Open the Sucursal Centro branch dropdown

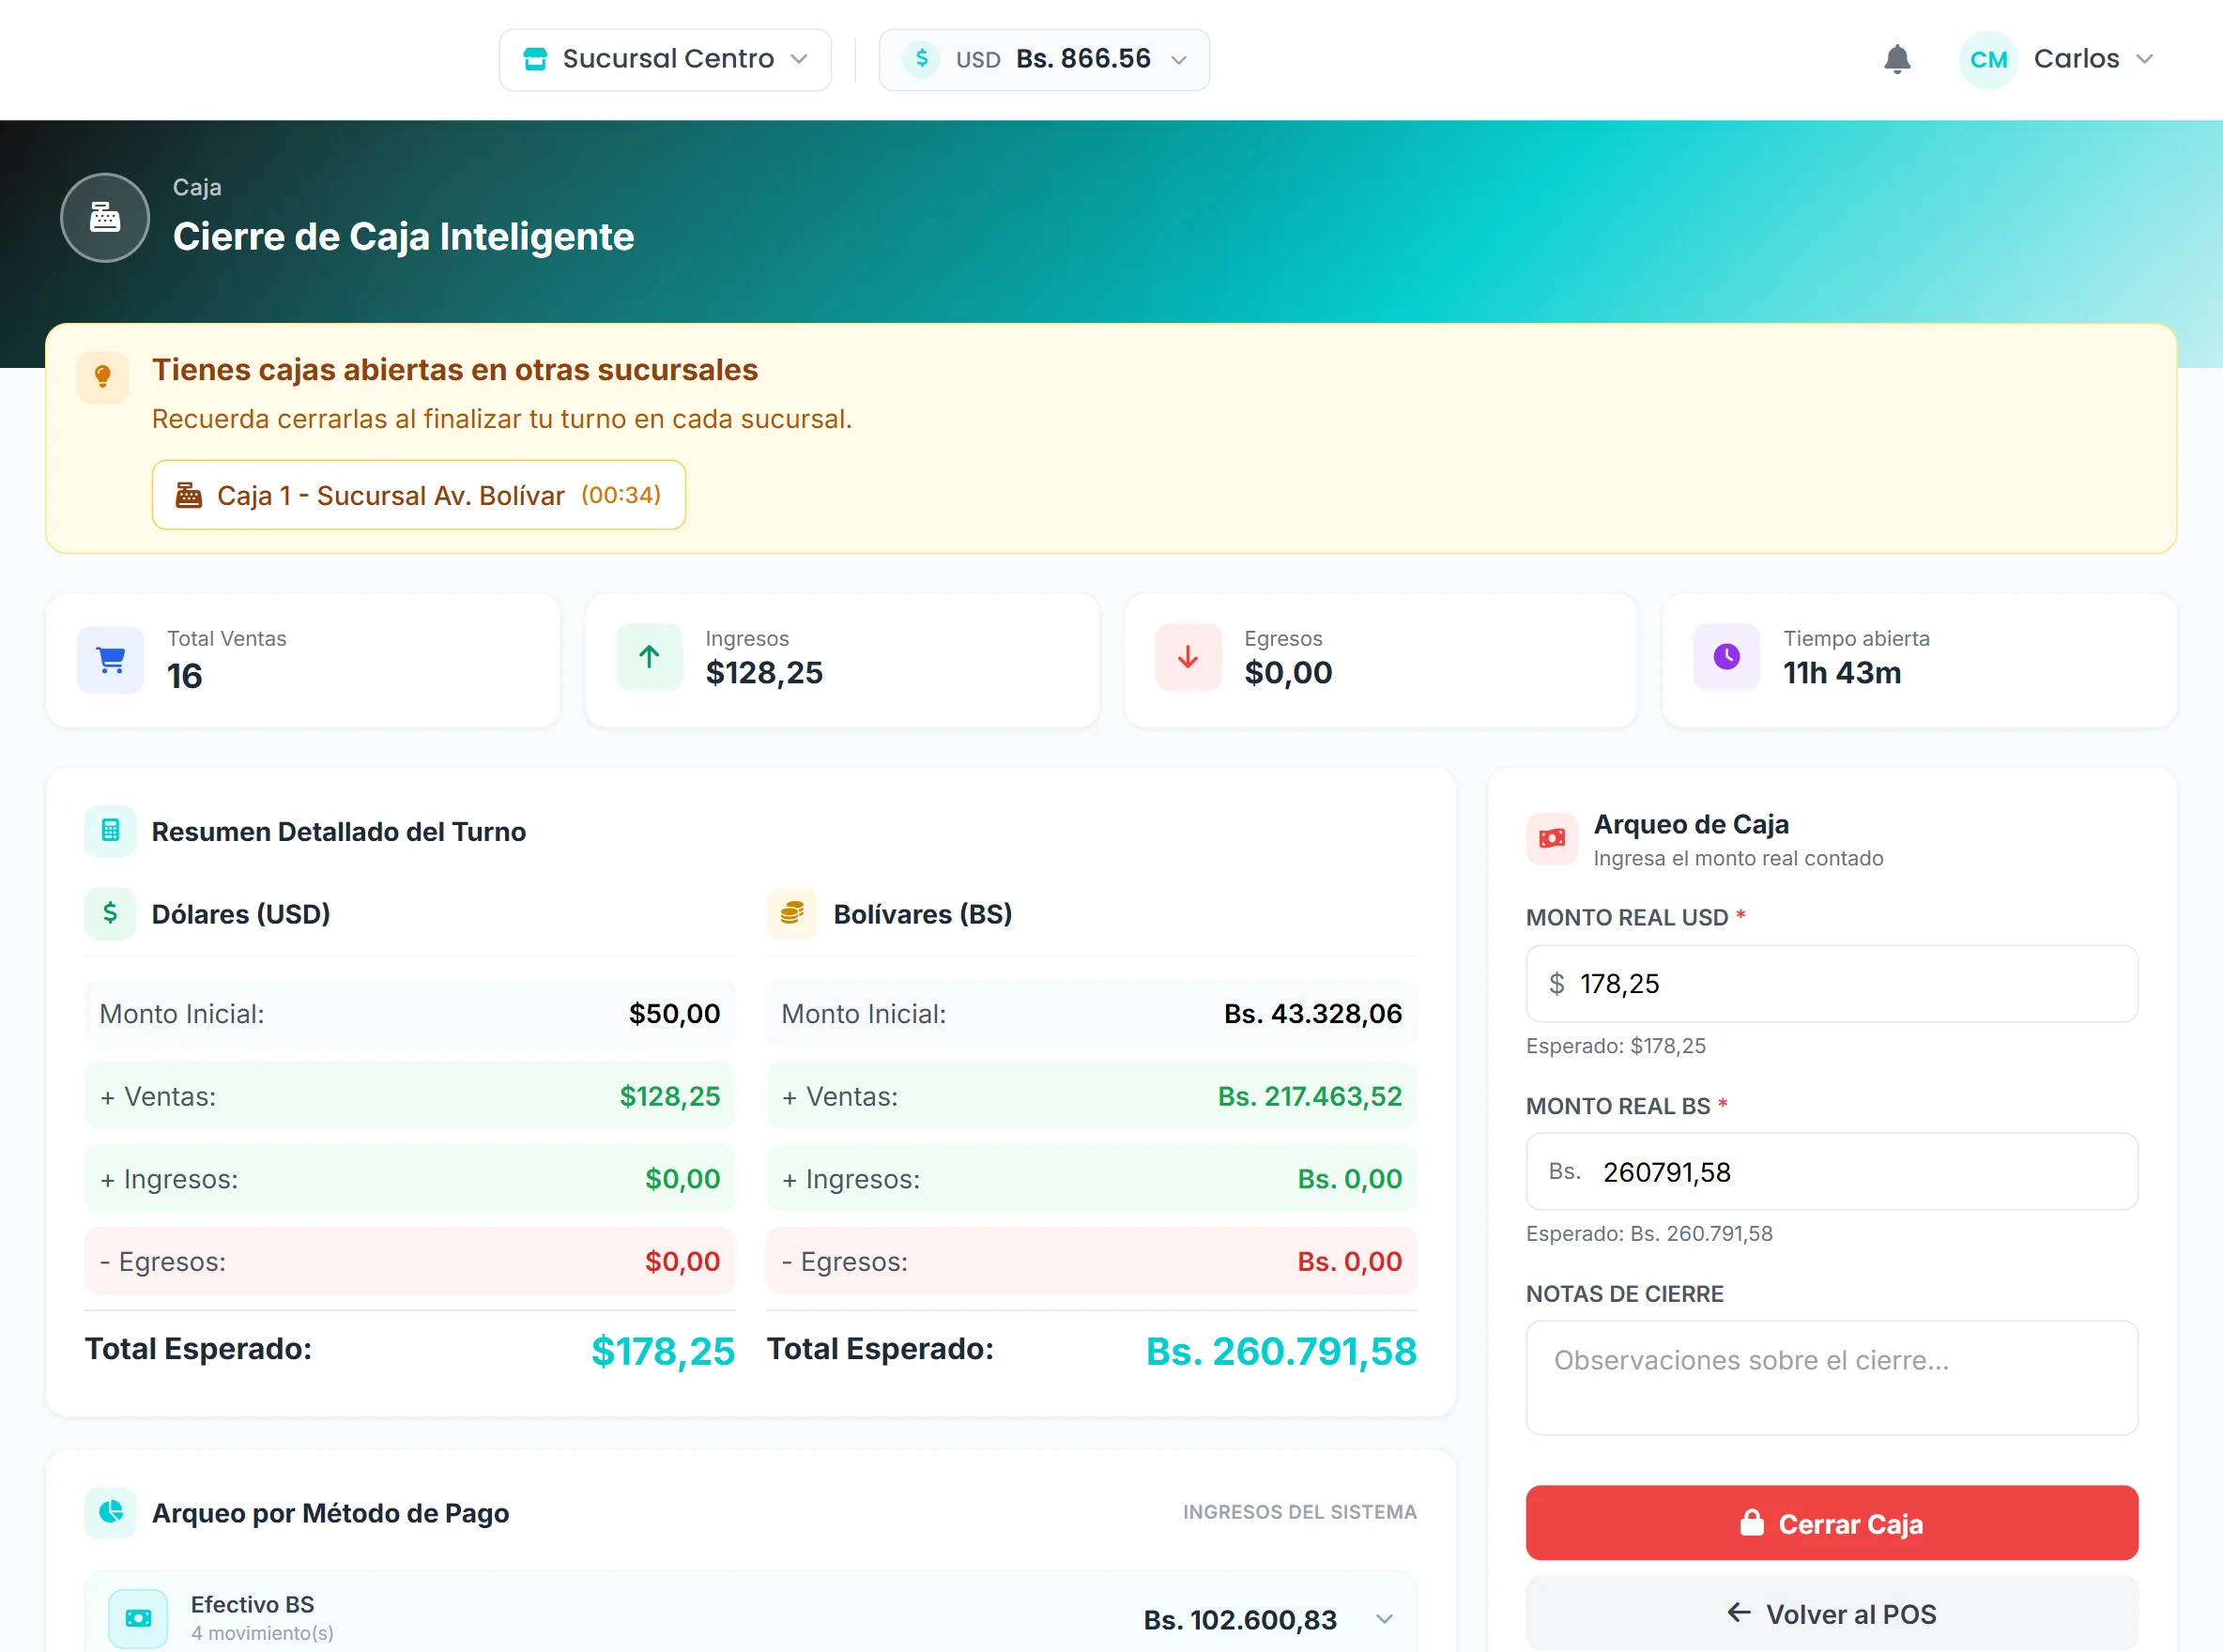[665, 60]
